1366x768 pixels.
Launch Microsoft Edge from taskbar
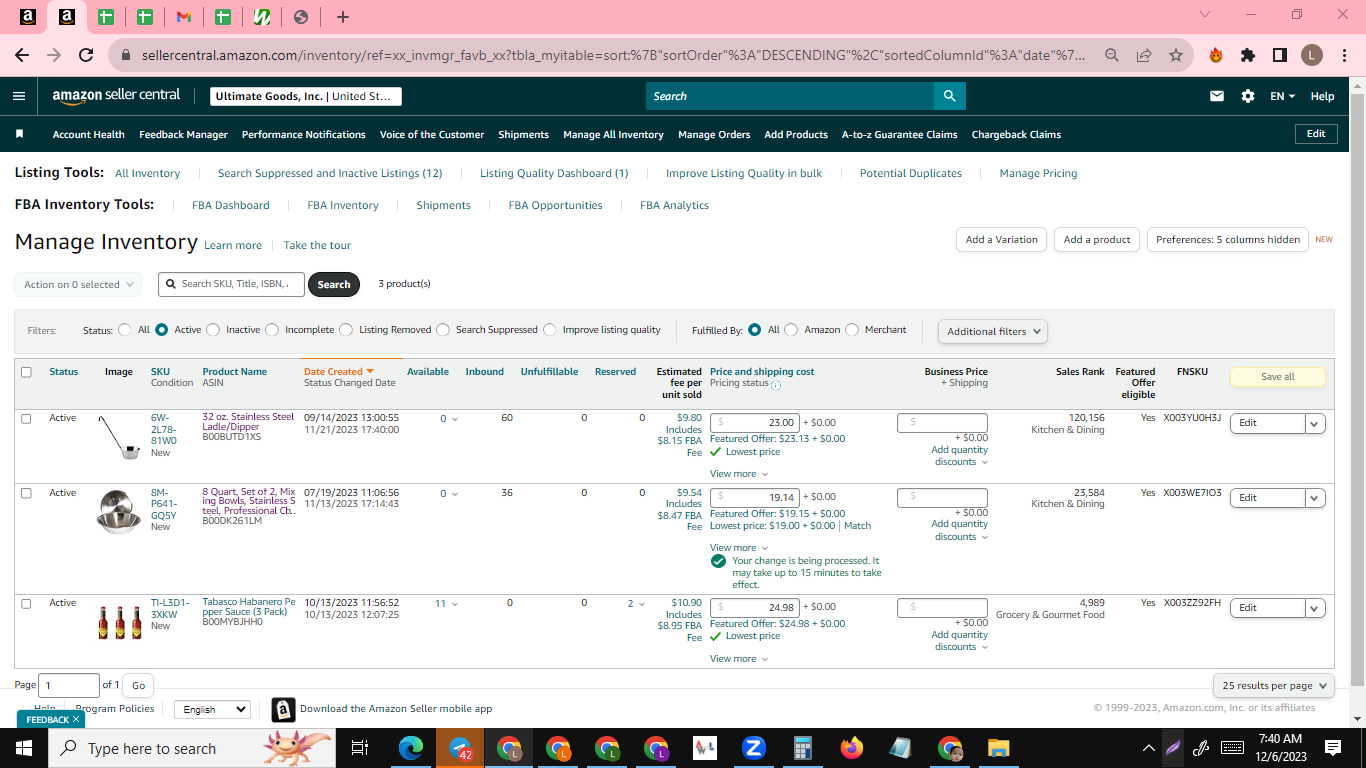click(x=411, y=748)
